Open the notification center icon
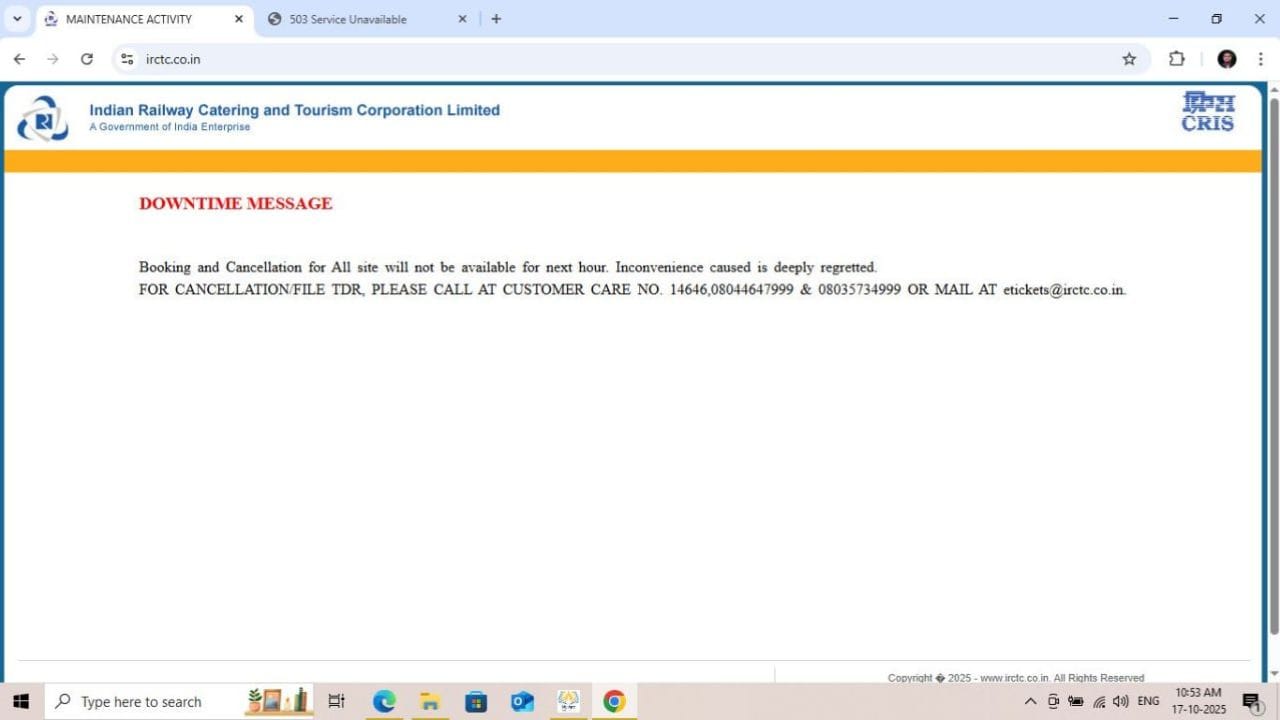 tap(1252, 701)
